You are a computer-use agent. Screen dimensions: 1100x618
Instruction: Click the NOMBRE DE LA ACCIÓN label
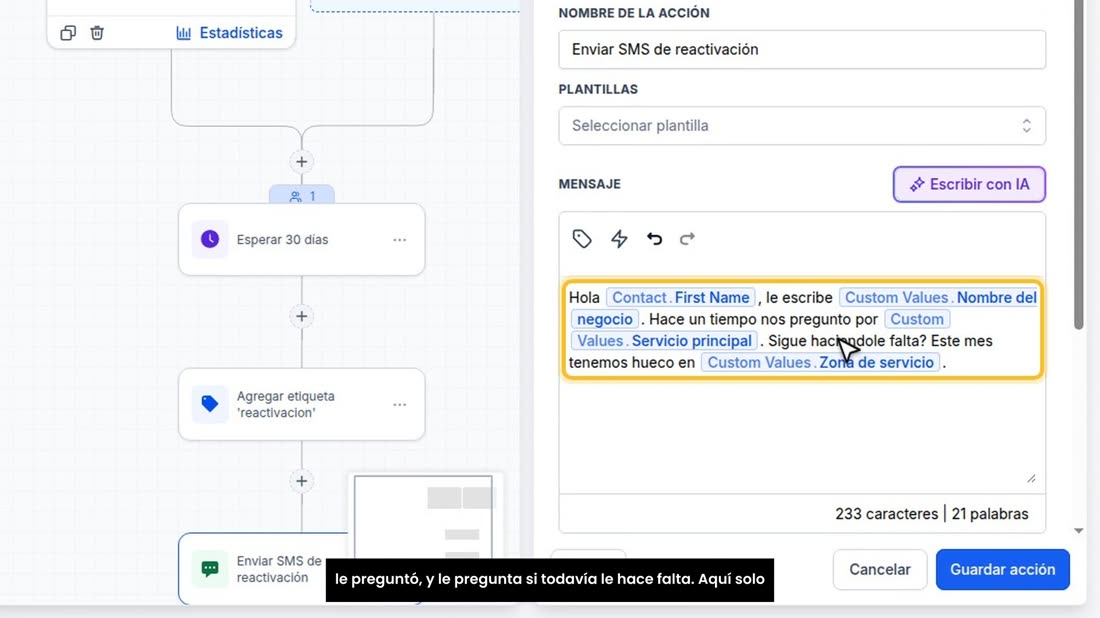point(634,13)
